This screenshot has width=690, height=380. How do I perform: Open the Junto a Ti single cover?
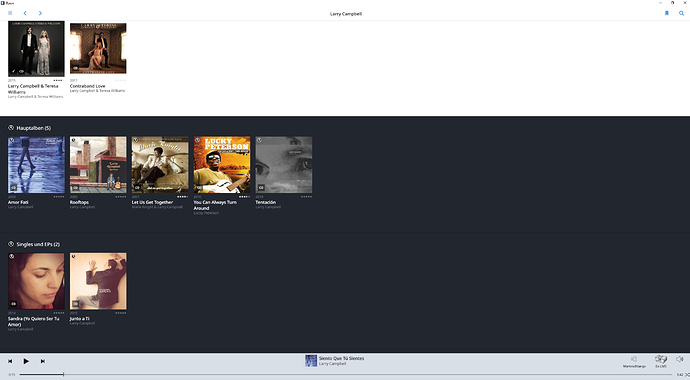click(x=98, y=281)
